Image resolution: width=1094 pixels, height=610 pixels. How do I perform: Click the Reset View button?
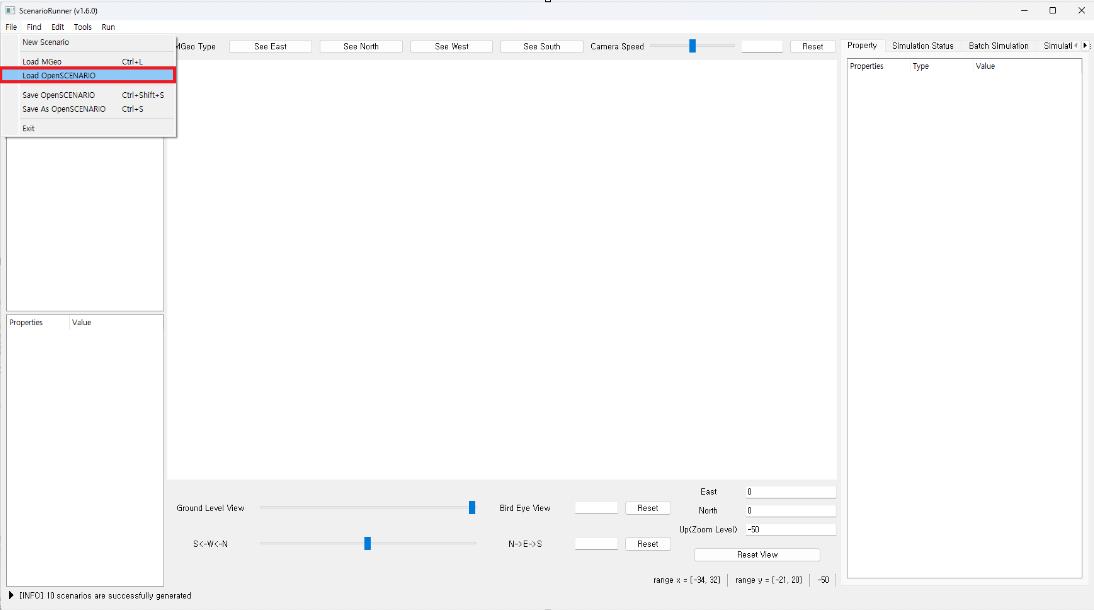pyautogui.click(x=757, y=555)
